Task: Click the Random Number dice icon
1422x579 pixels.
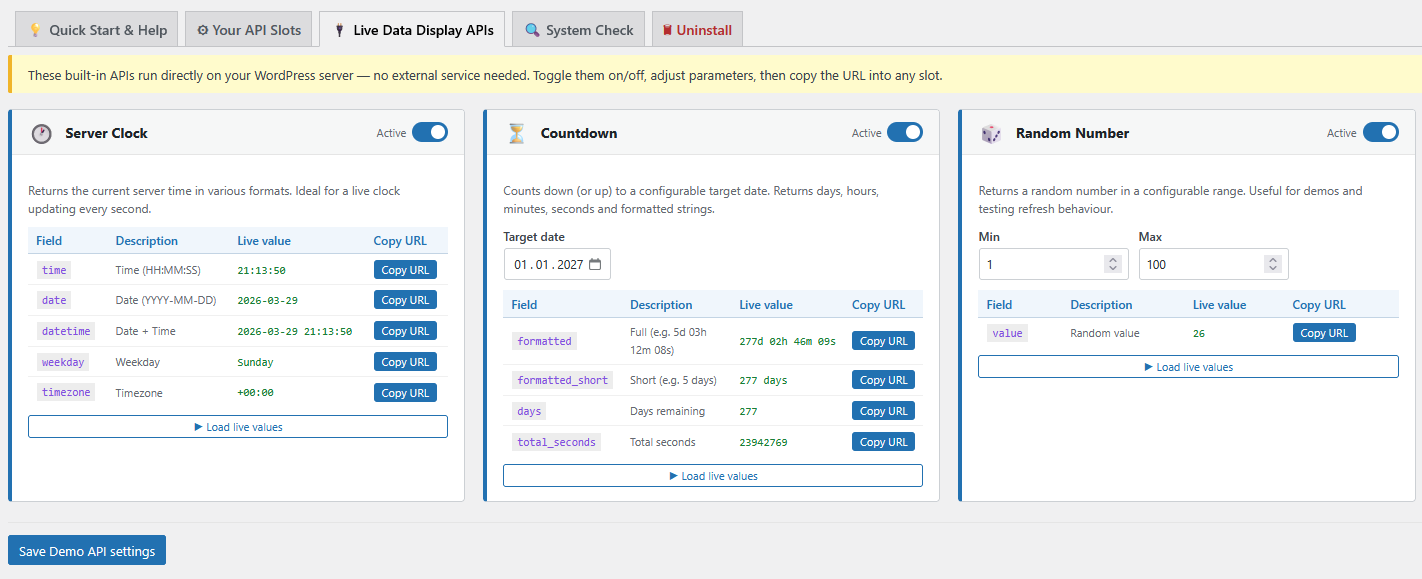Action: coord(990,134)
